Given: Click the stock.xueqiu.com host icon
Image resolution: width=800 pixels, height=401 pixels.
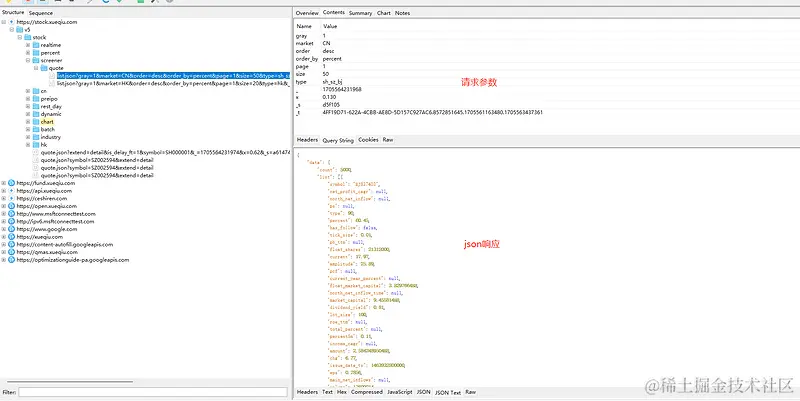Looking at the screenshot, I should pyautogui.click(x=12, y=22).
